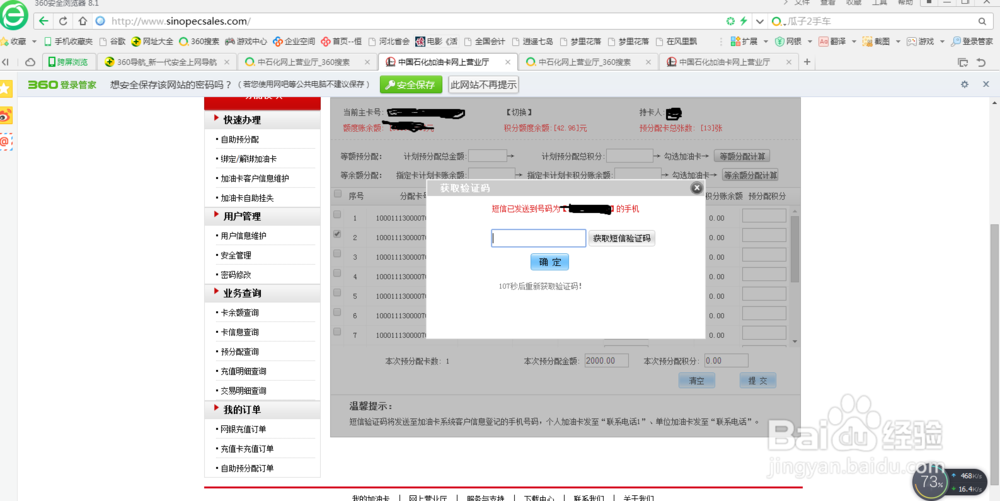Viewport: 1000px width, 501px height.
Task: Switch to 跨屏浏览 tab
Action: (69, 62)
